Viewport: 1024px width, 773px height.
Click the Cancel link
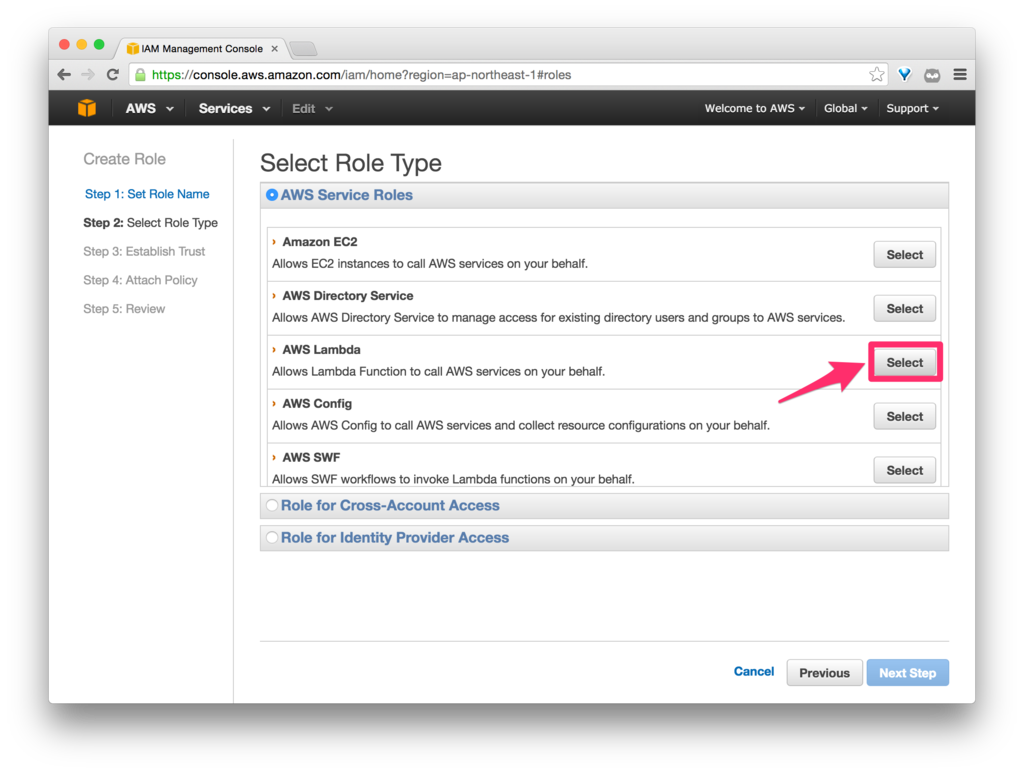754,671
